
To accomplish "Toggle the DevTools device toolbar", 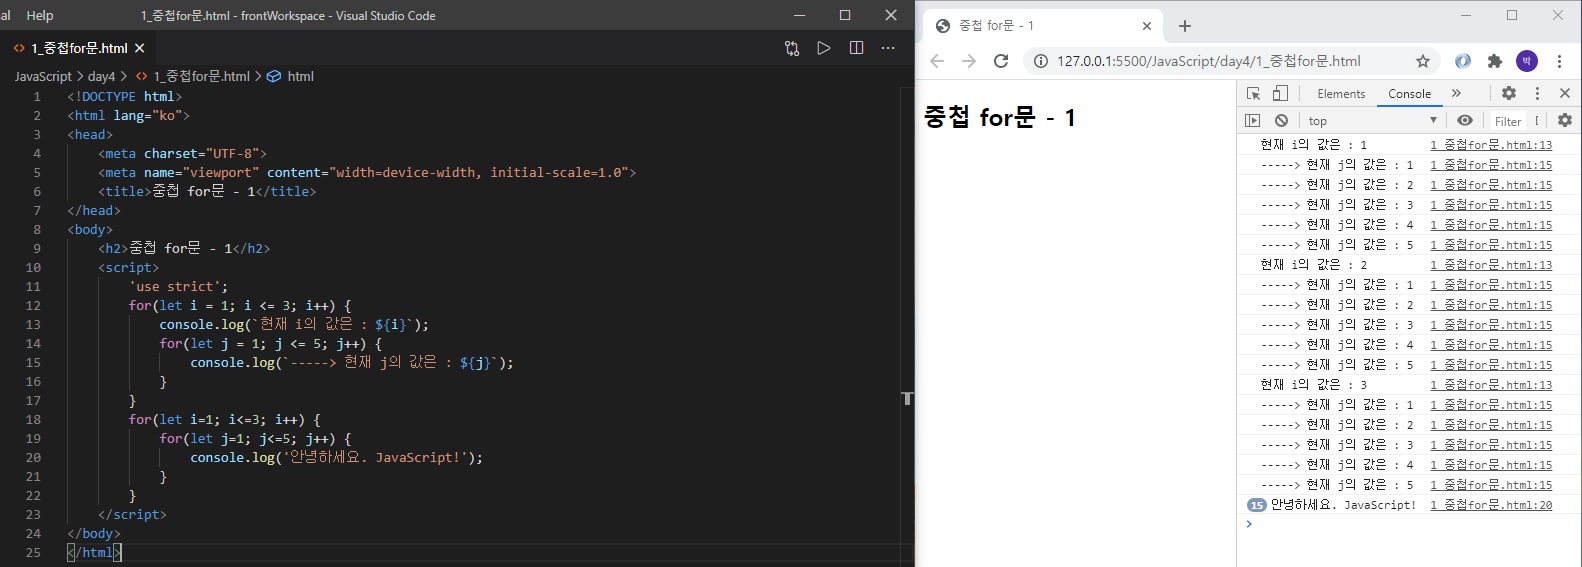I will point(1280,93).
